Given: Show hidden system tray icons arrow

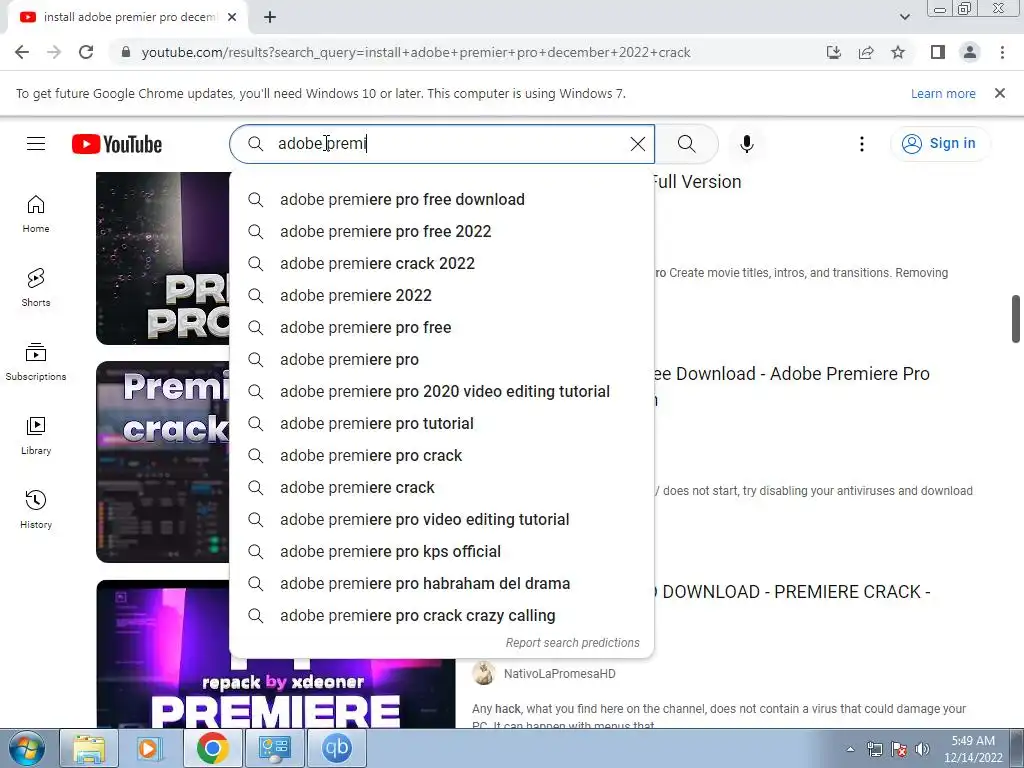Looking at the screenshot, I should point(850,749).
